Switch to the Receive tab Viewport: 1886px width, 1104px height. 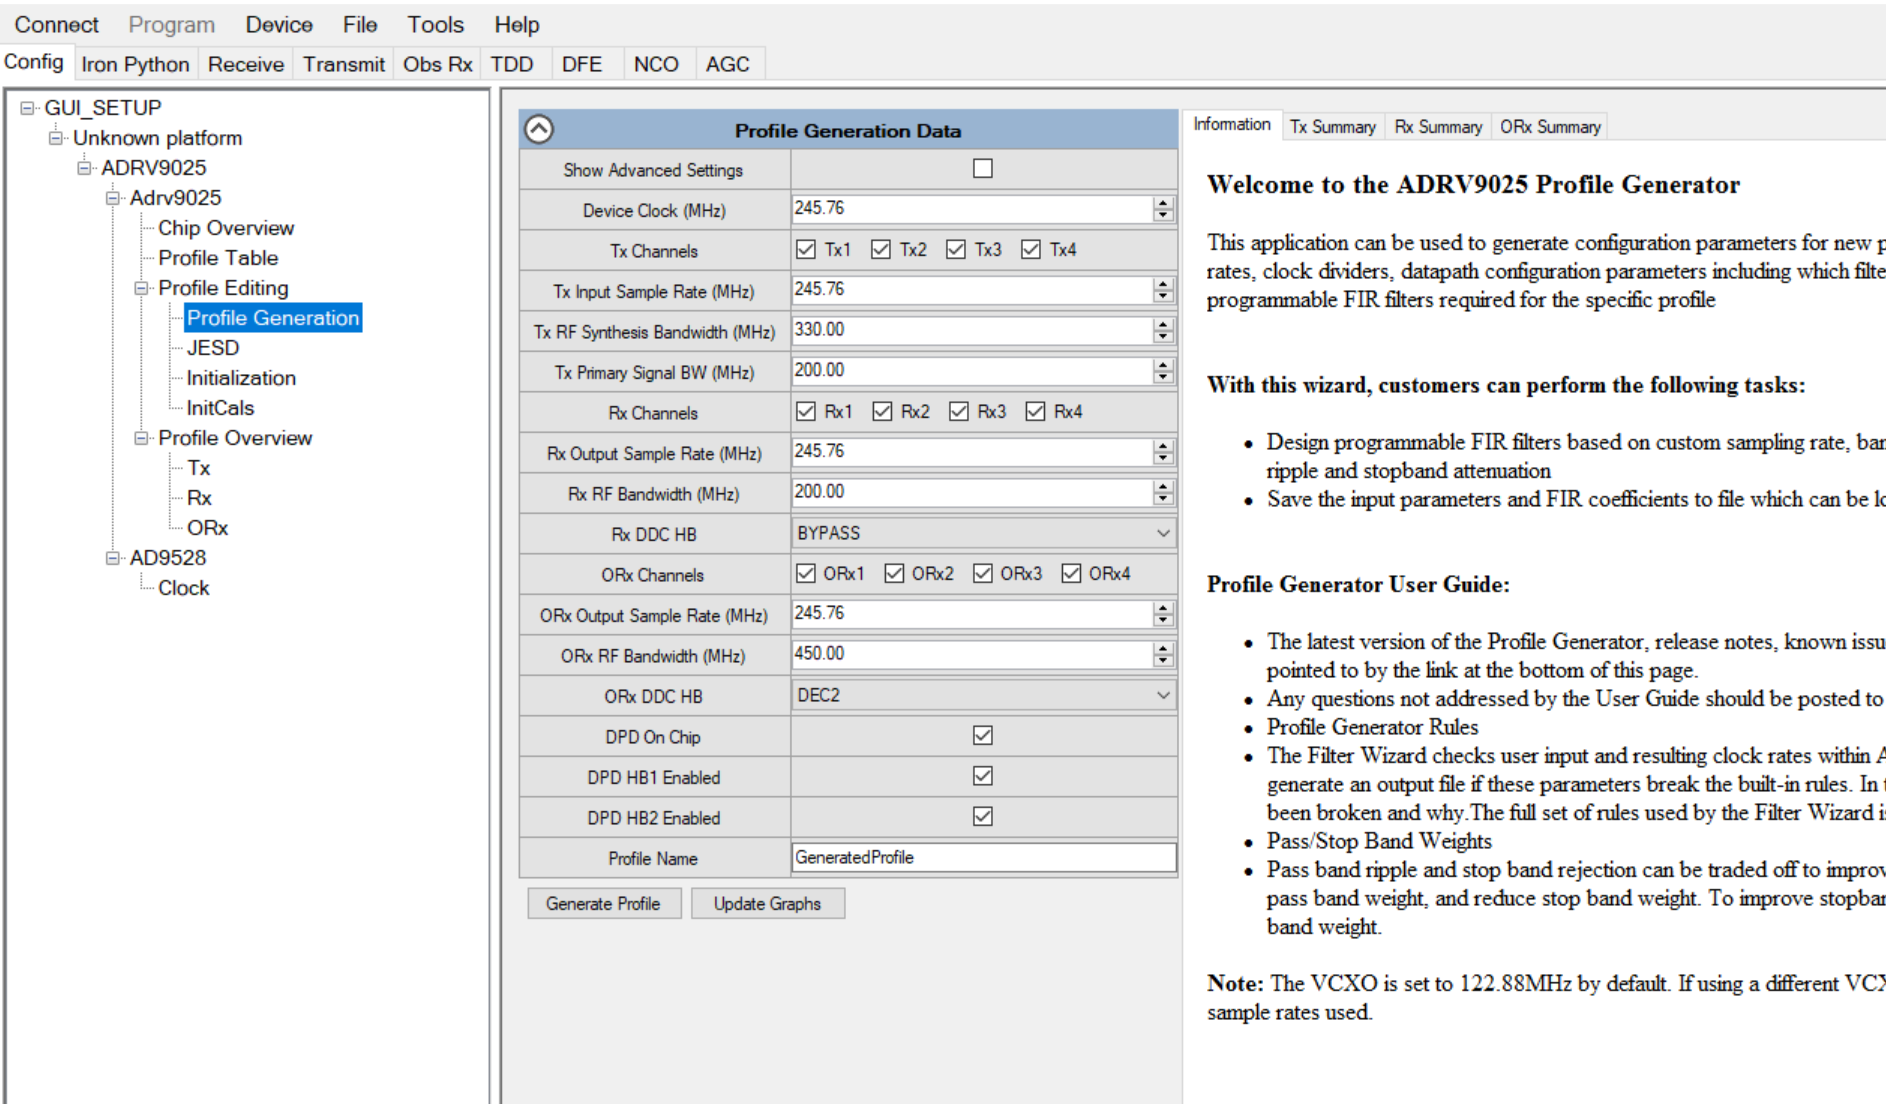(x=246, y=64)
